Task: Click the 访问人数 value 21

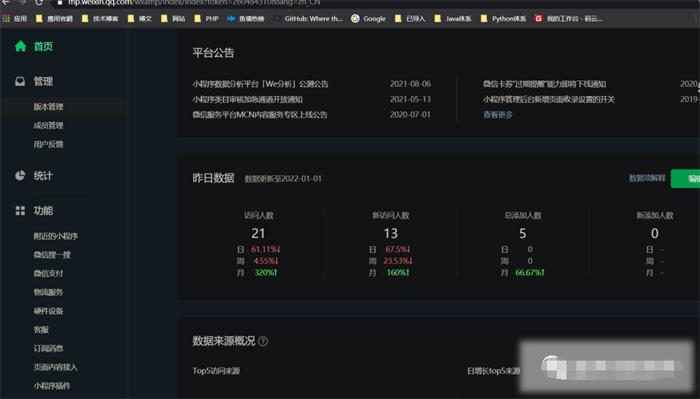Action: 258,233
